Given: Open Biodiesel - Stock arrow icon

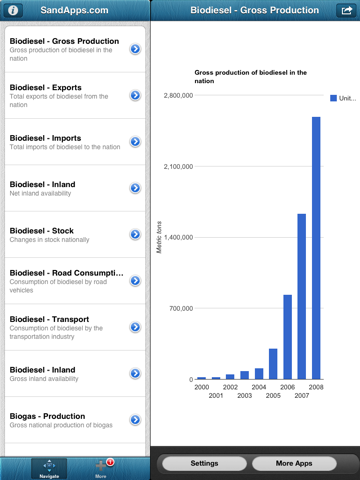Looking at the screenshot, I should 135,234.
